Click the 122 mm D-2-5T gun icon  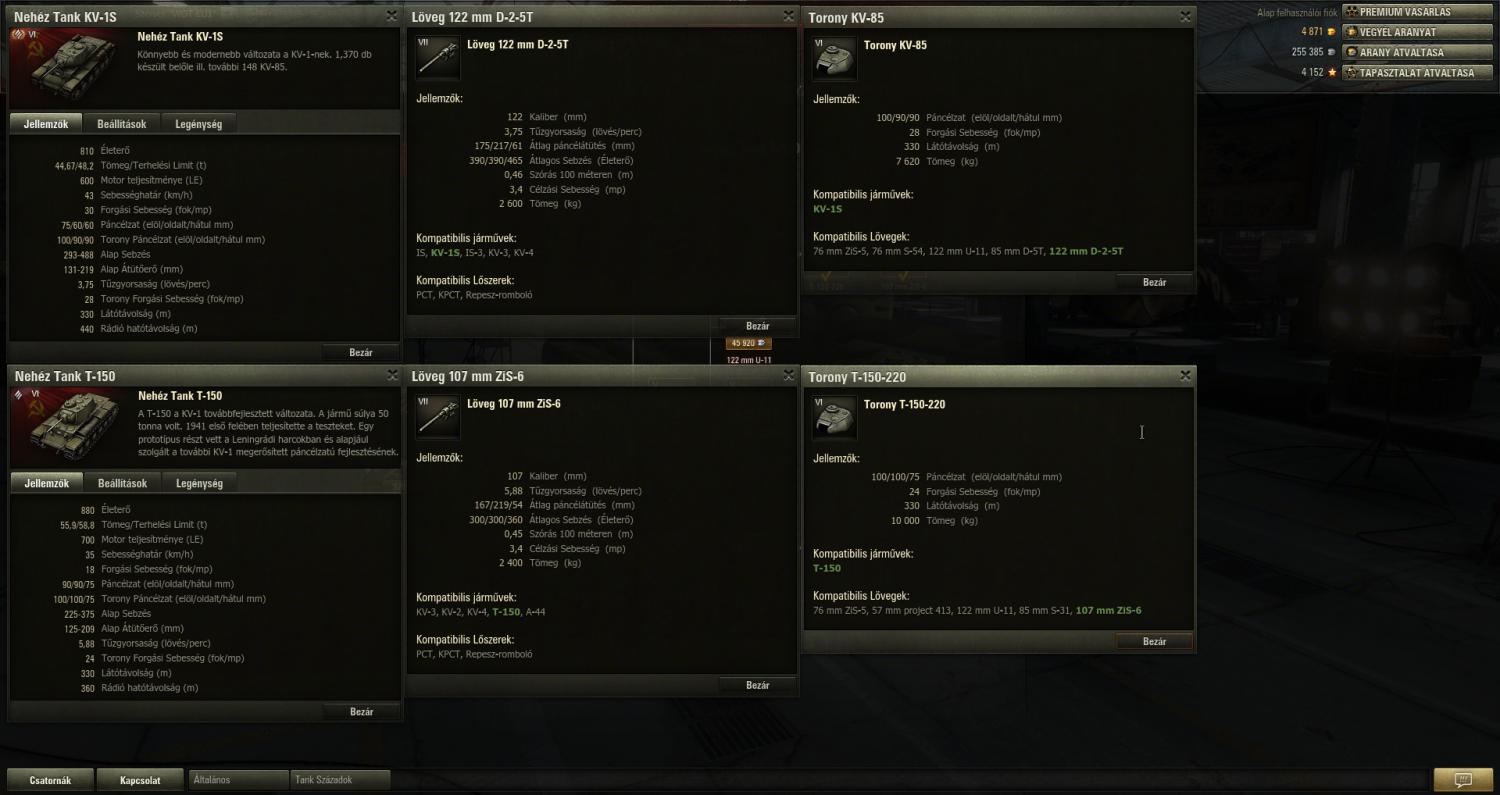pos(437,57)
